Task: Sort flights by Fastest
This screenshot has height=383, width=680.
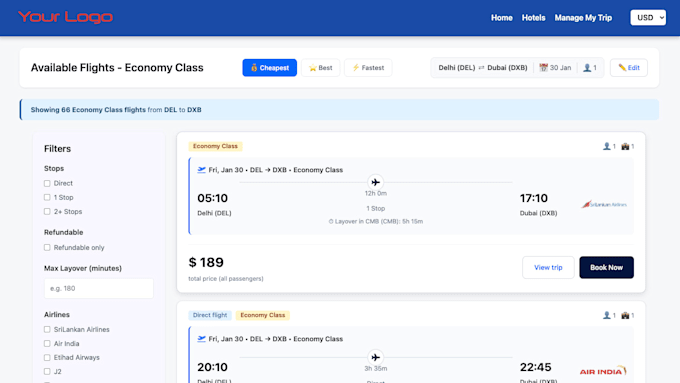Action: click(368, 68)
